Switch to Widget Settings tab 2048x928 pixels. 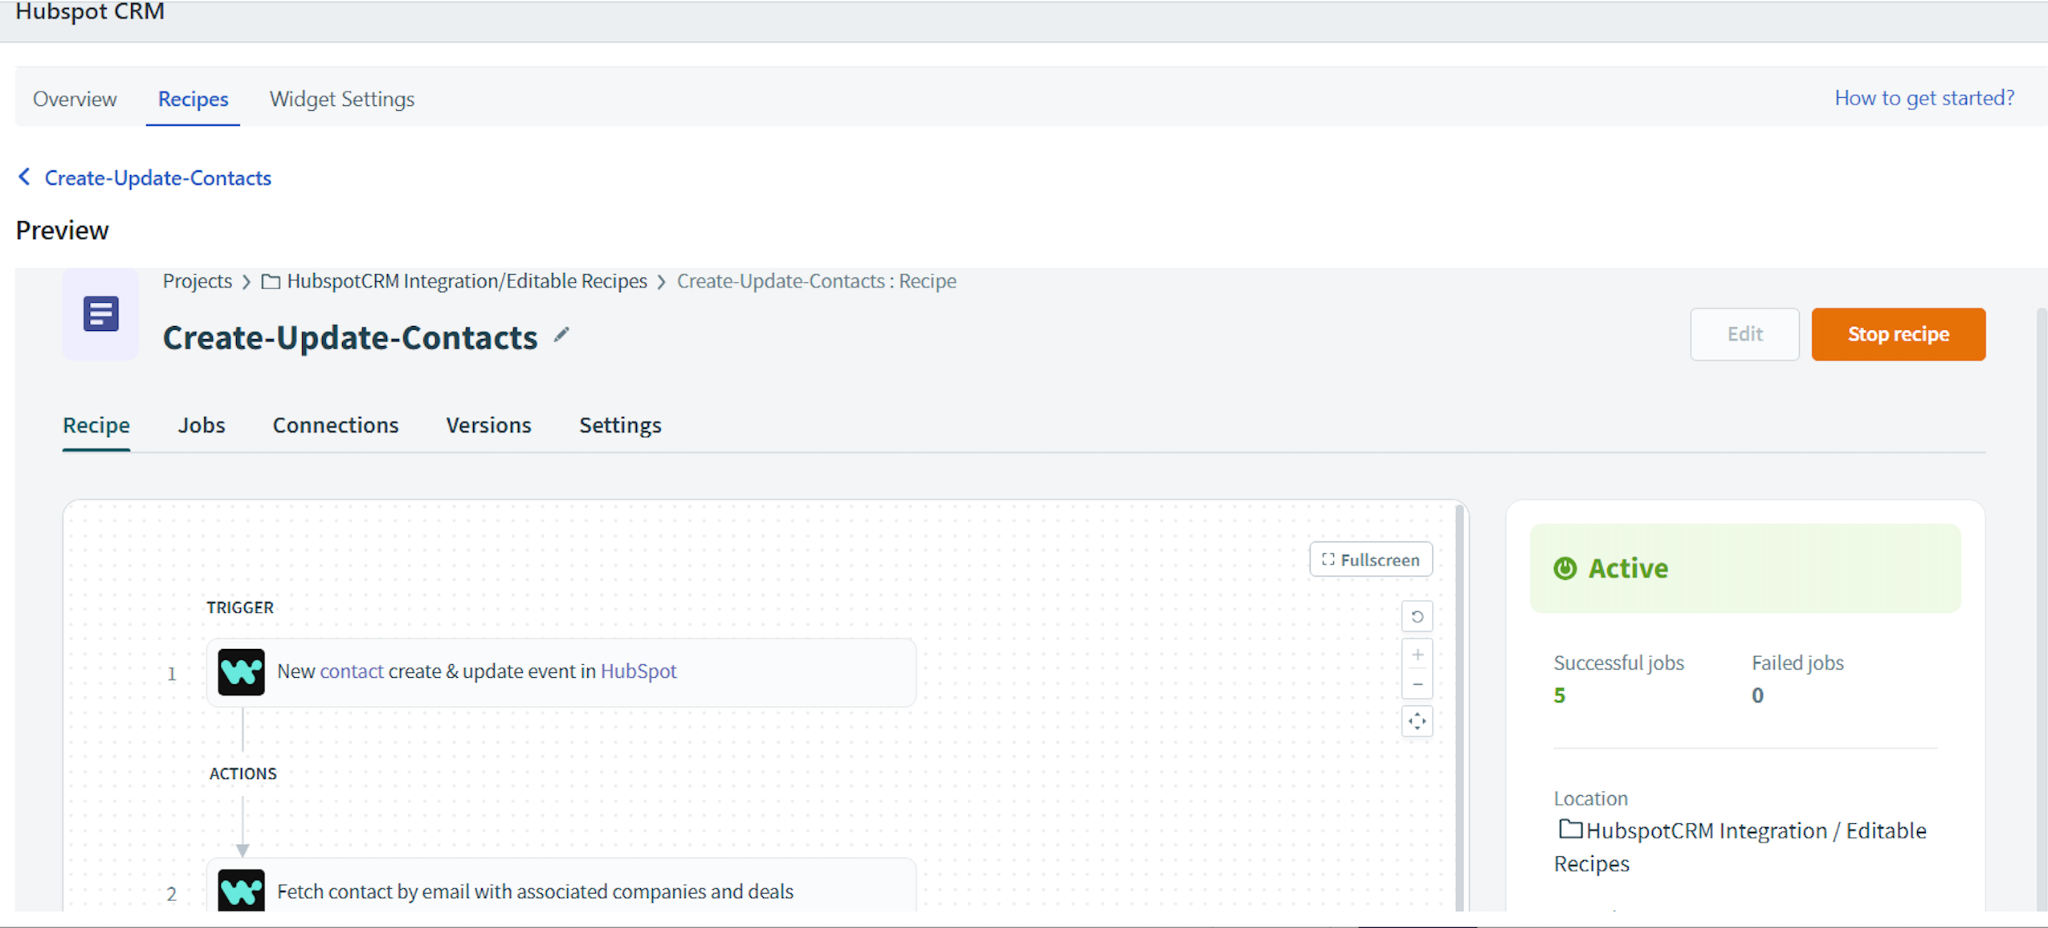(x=342, y=99)
